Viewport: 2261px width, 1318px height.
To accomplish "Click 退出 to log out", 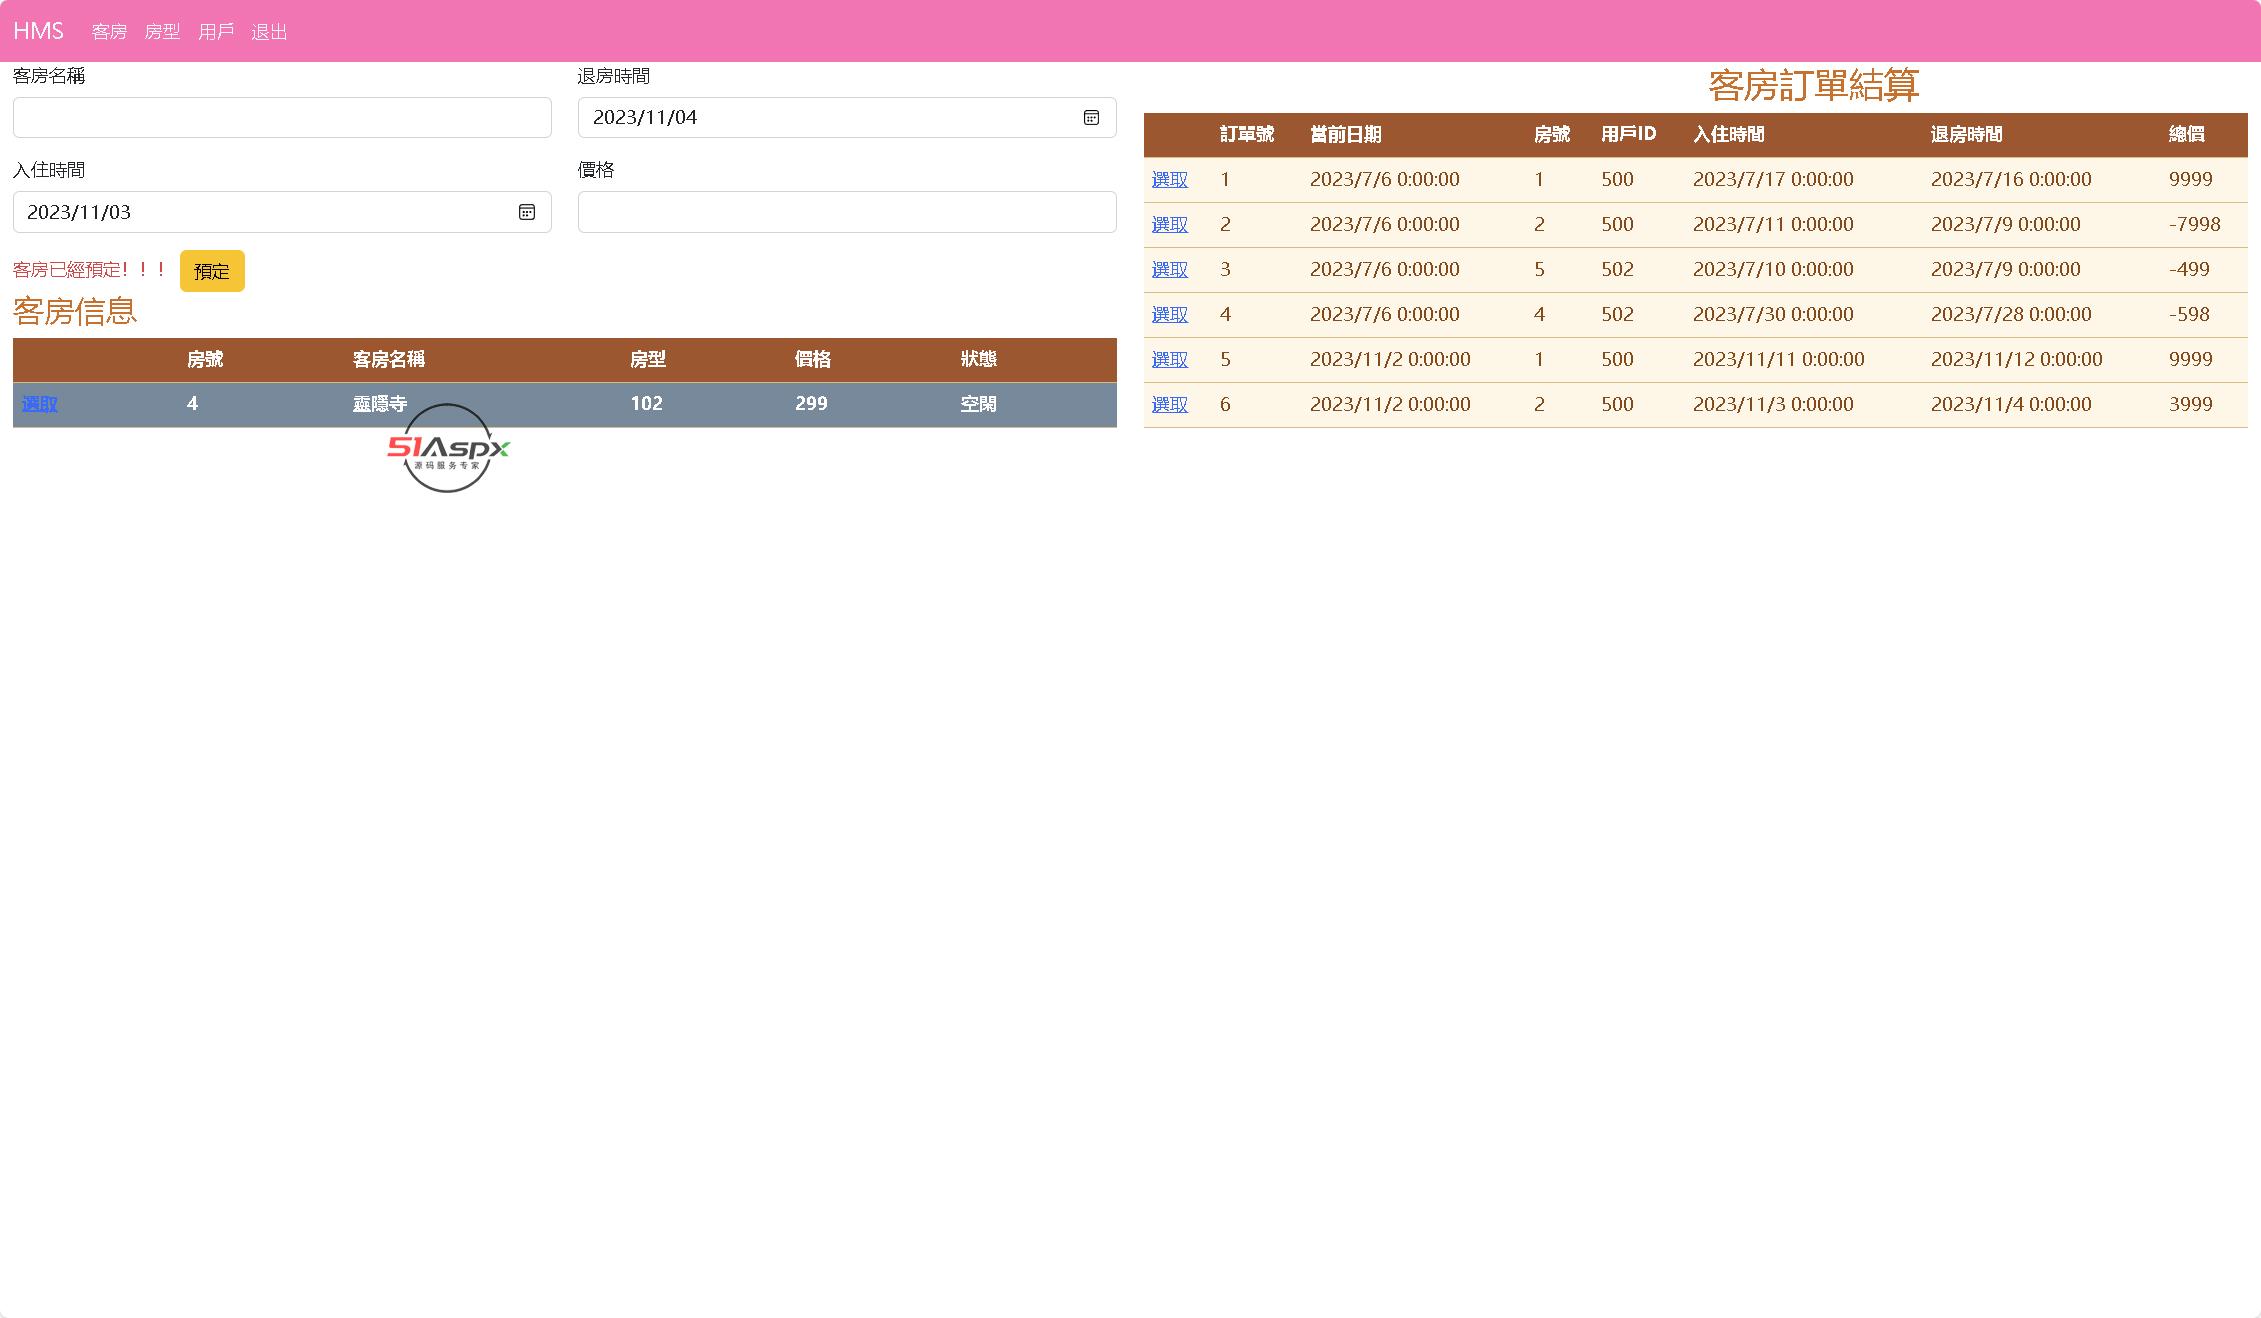I will [x=269, y=32].
